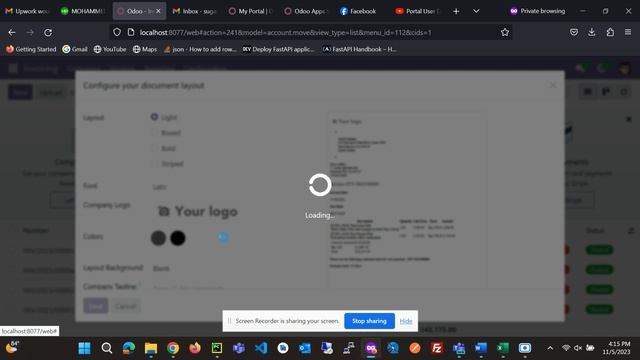Select the Light layout option
Screen dimensions: 640x360
(x=154, y=117)
